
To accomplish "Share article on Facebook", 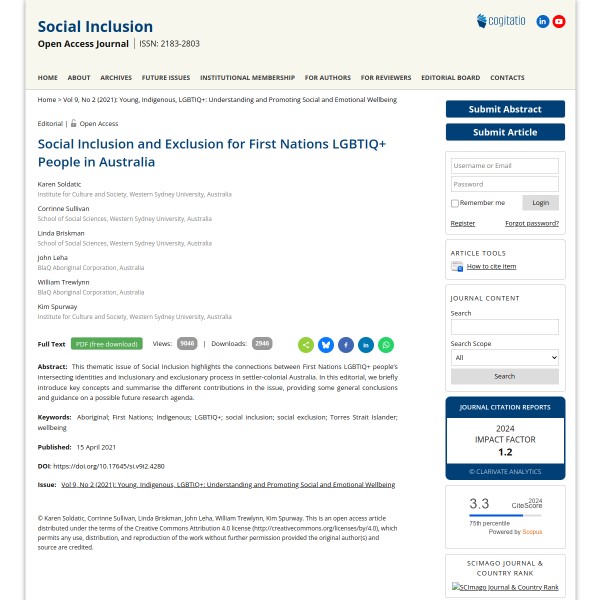I will coord(346,345).
